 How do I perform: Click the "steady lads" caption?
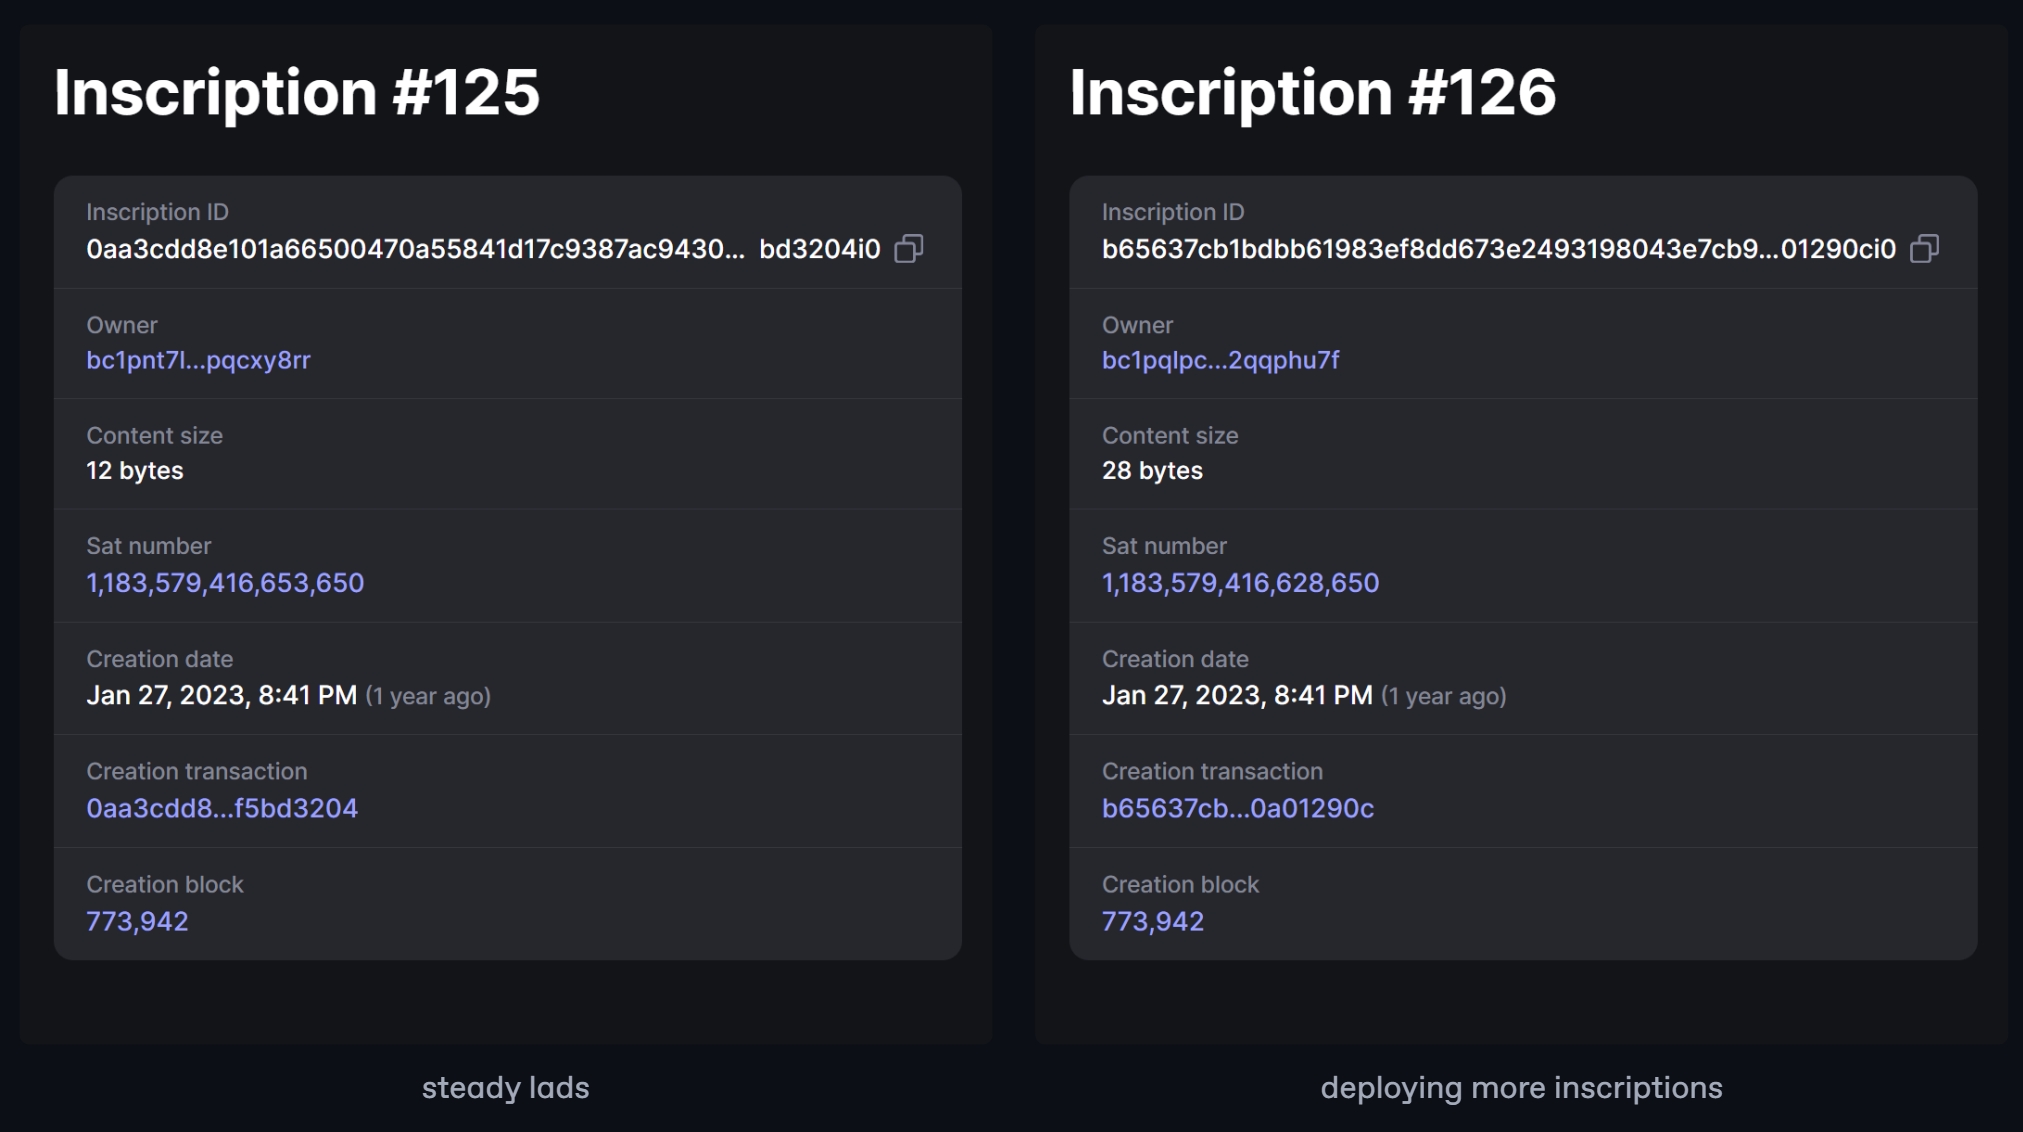tap(505, 1088)
